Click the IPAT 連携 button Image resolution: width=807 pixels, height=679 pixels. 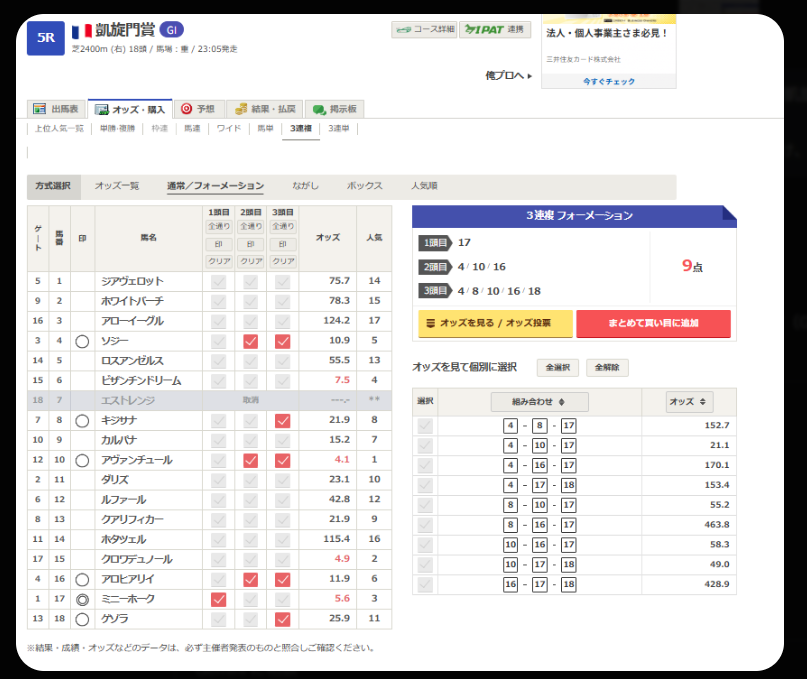coord(495,30)
